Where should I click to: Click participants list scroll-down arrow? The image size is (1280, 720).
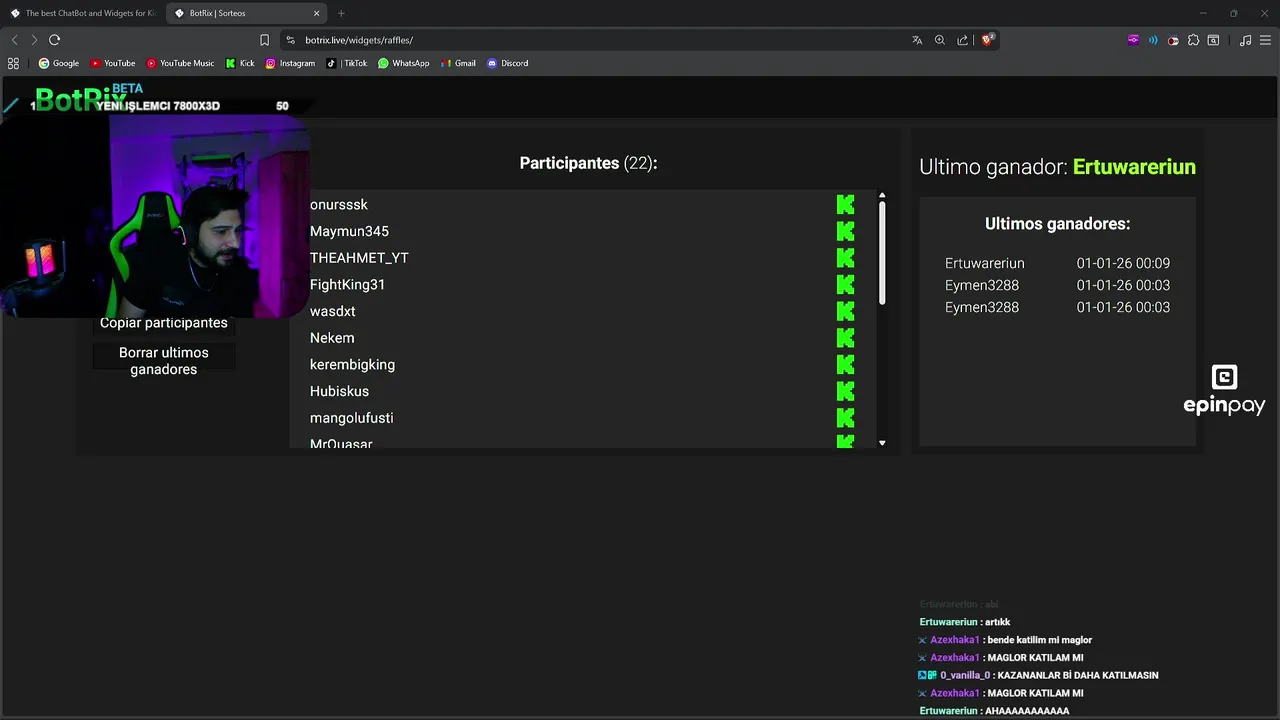coord(882,443)
